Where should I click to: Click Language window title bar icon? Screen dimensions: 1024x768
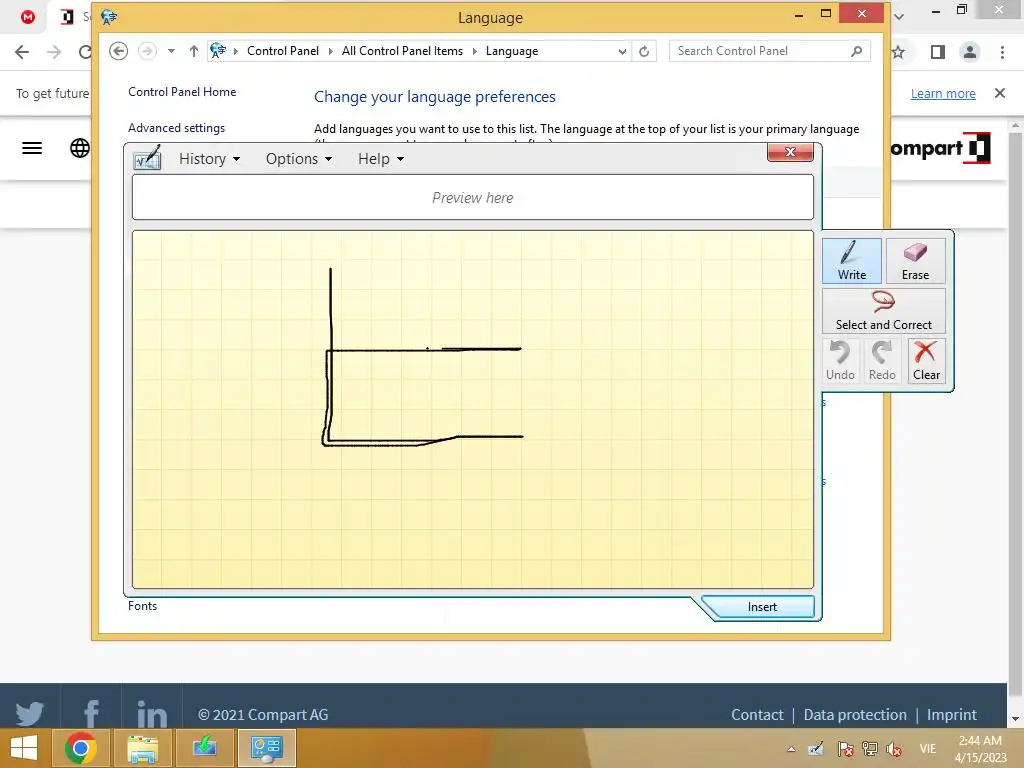click(109, 18)
